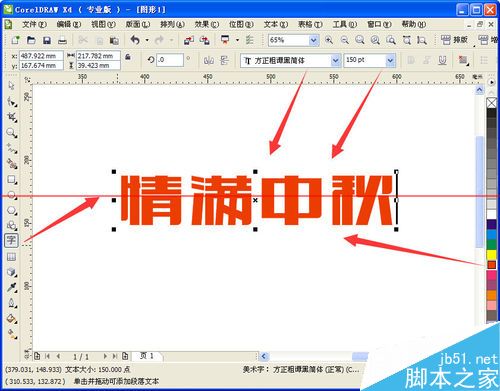Switch to the 页 1 page tab
This screenshot has height=391, width=500.
(x=147, y=356)
